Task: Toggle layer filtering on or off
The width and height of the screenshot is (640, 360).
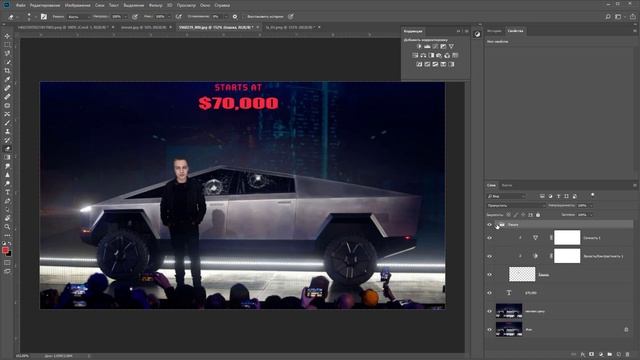Action: (x=592, y=196)
